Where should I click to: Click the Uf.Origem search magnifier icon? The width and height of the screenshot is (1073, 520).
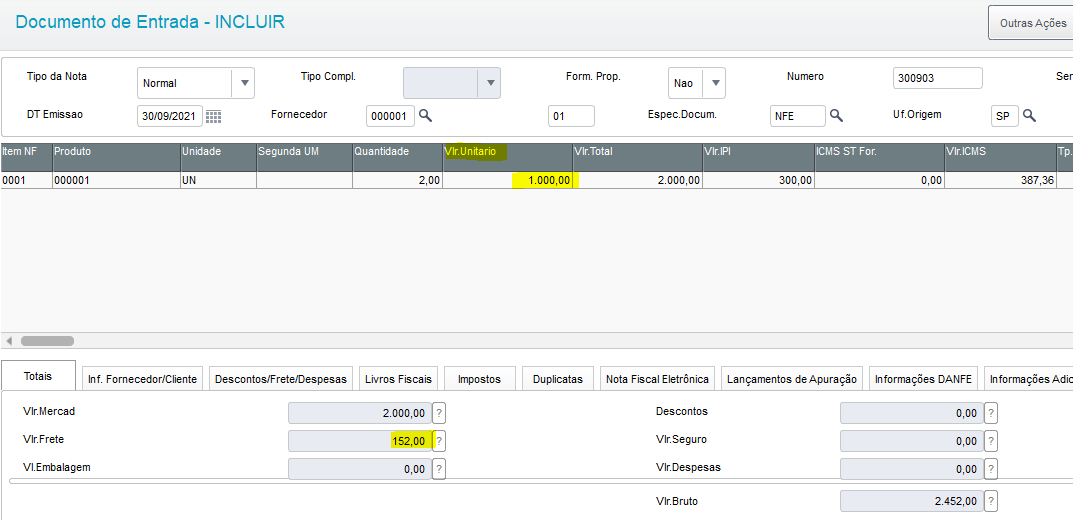tap(1029, 116)
